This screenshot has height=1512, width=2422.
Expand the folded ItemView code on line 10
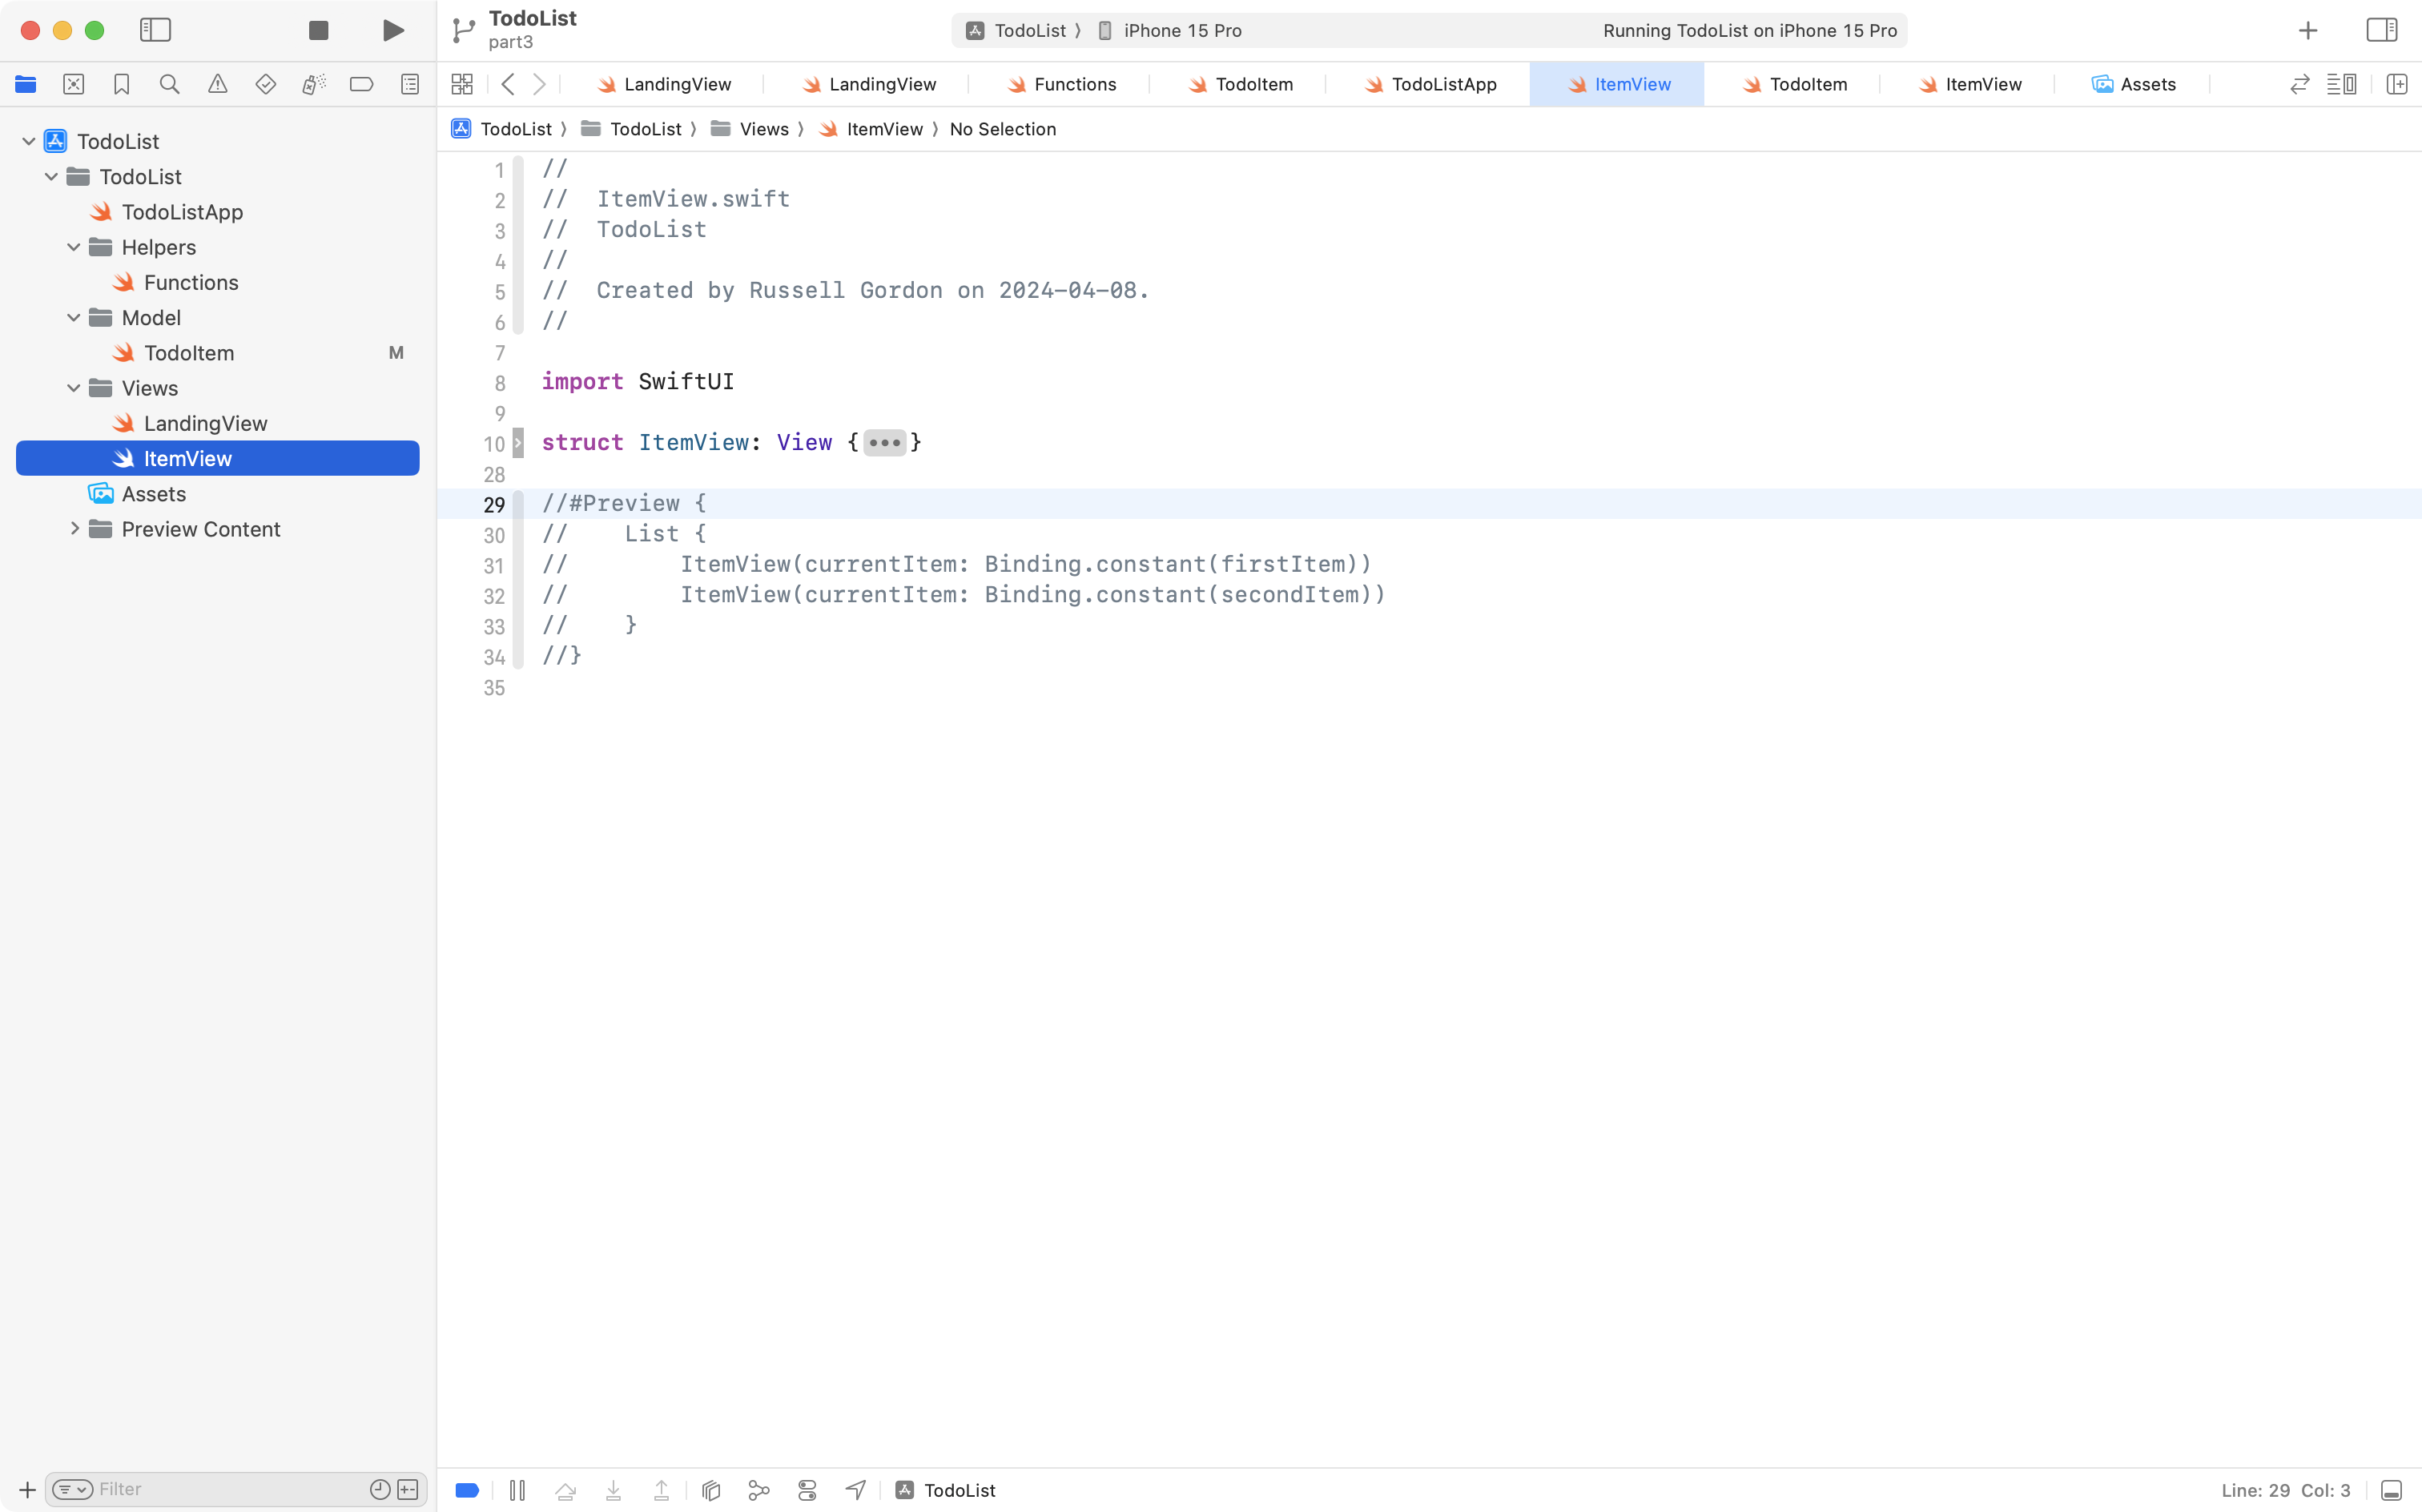pos(884,442)
